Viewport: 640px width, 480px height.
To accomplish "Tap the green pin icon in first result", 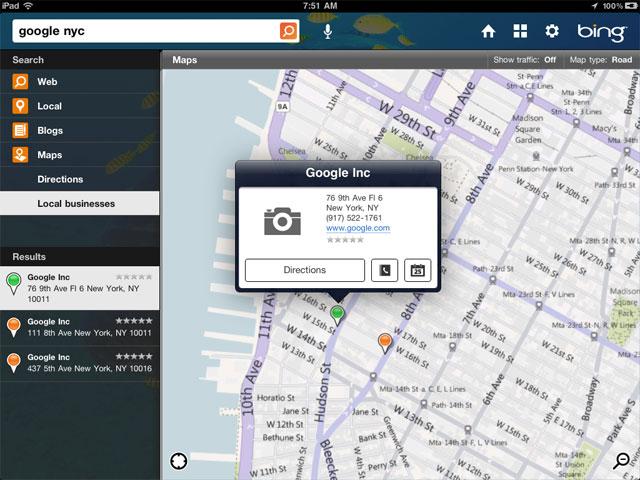I will click(x=14, y=283).
